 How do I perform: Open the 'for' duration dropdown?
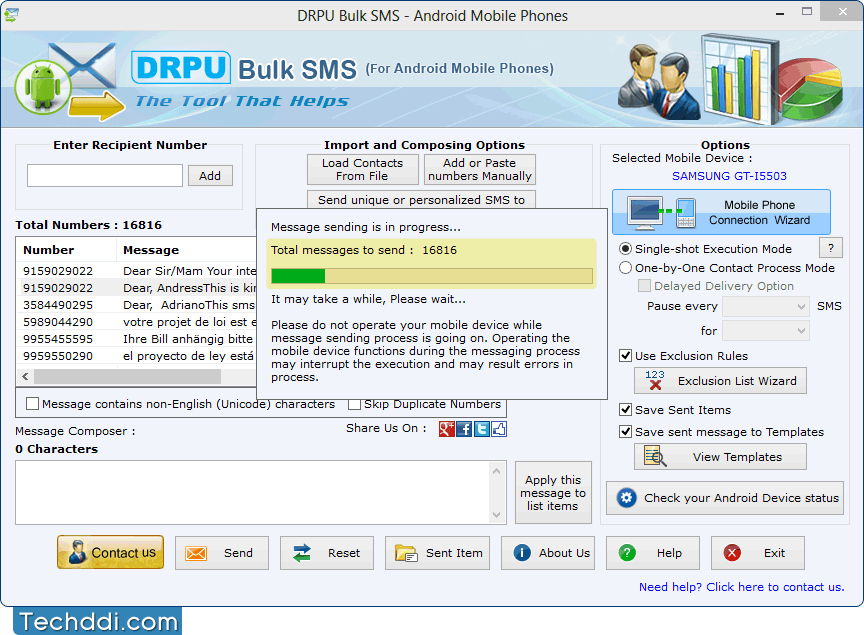click(x=766, y=331)
